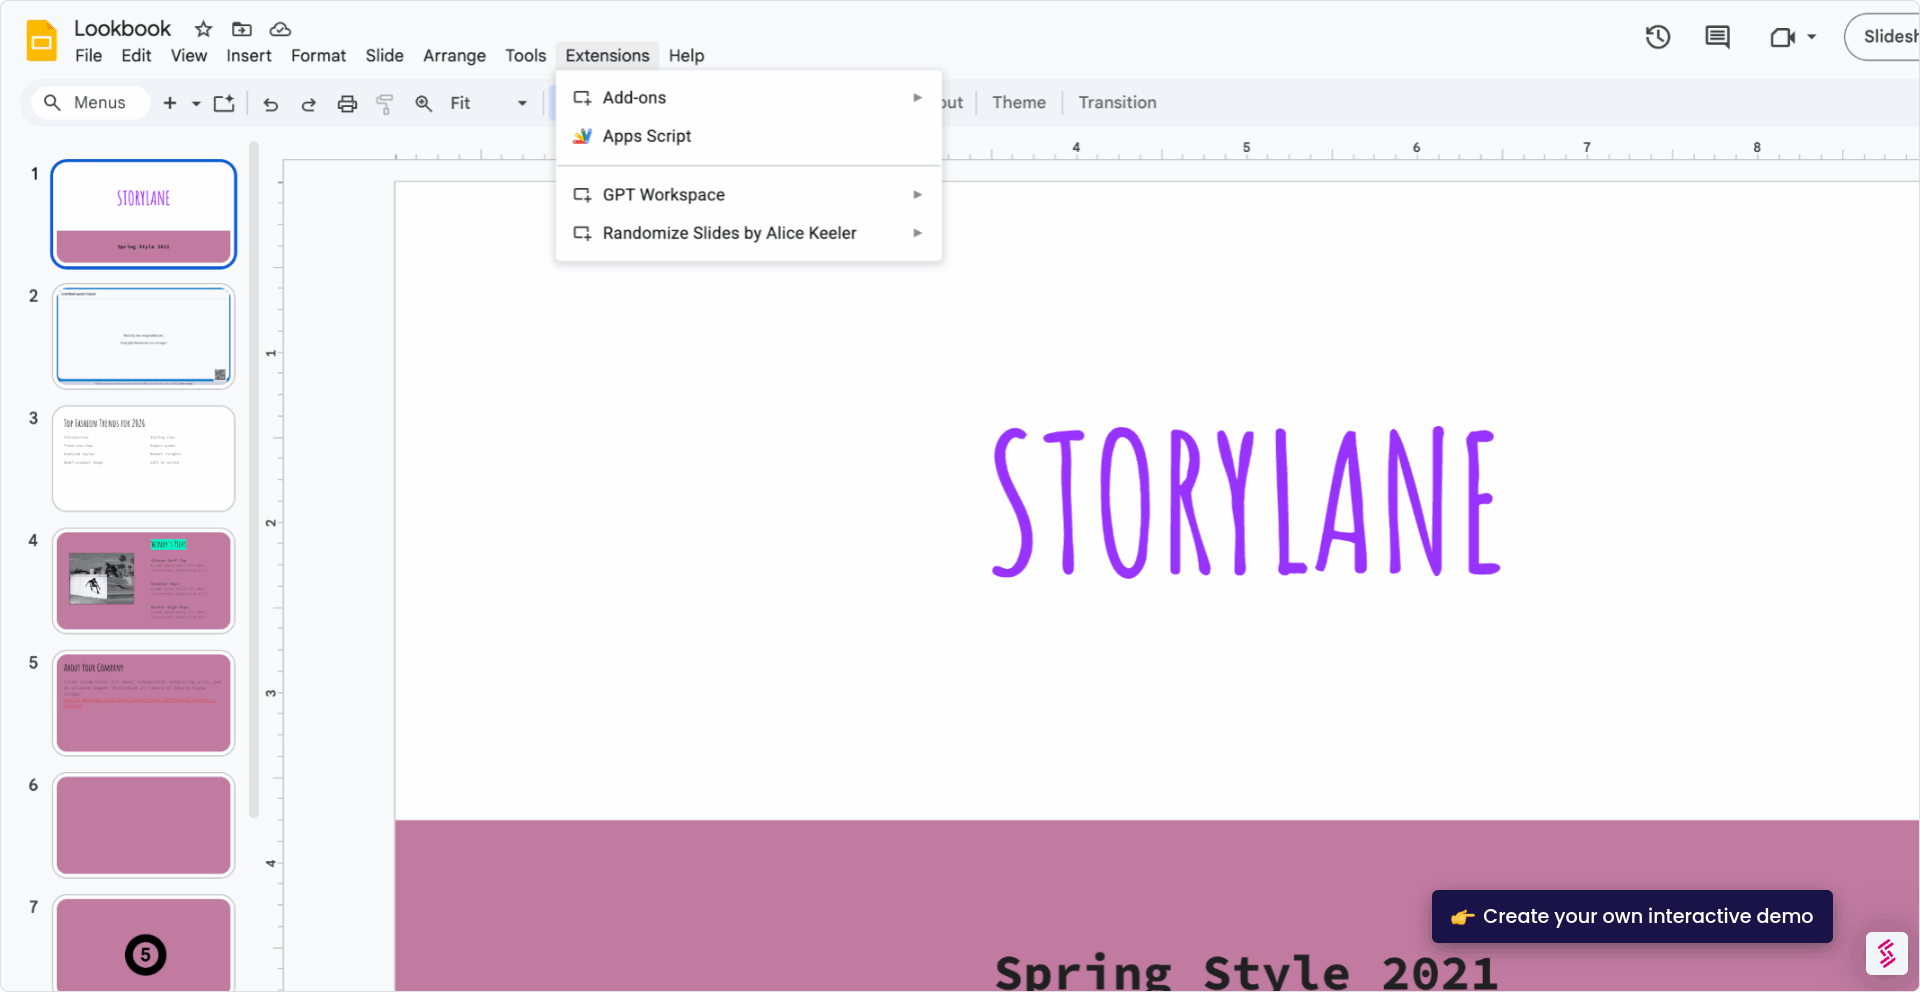This screenshot has width=1920, height=992.
Task: Click the templates new slide icon
Action: pyautogui.click(x=225, y=103)
